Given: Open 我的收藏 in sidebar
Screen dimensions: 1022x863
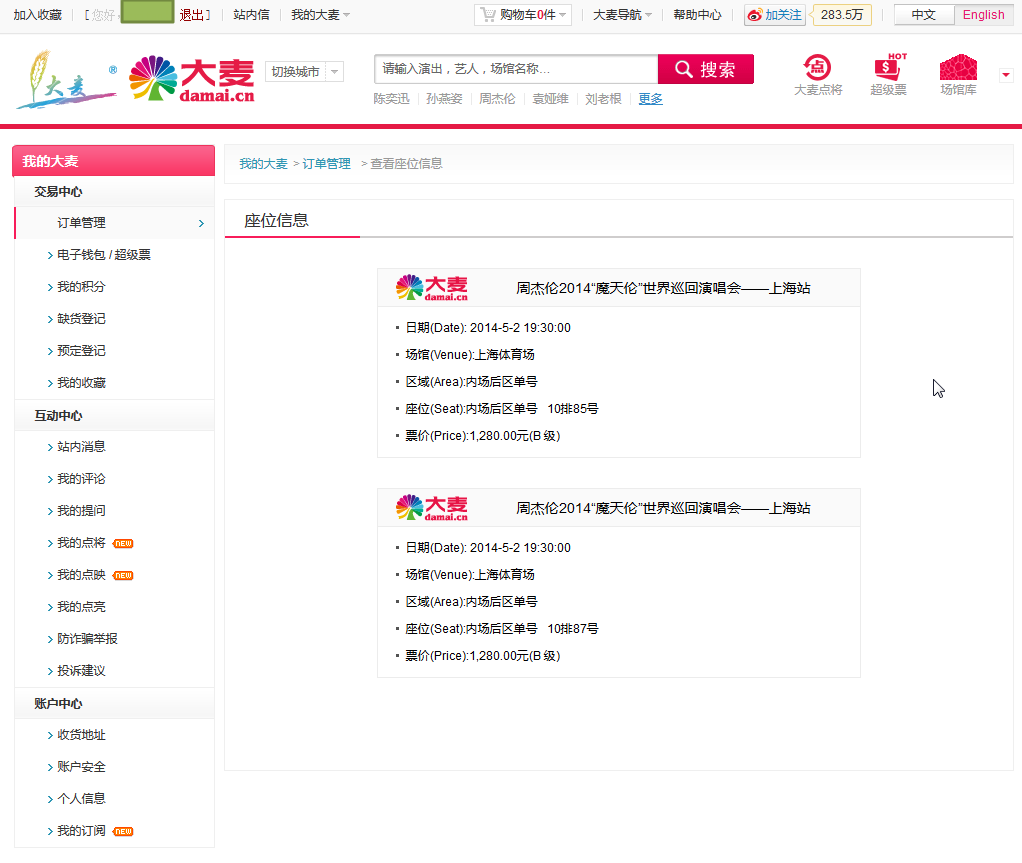Looking at the screenshot, I should click(81, 383).
